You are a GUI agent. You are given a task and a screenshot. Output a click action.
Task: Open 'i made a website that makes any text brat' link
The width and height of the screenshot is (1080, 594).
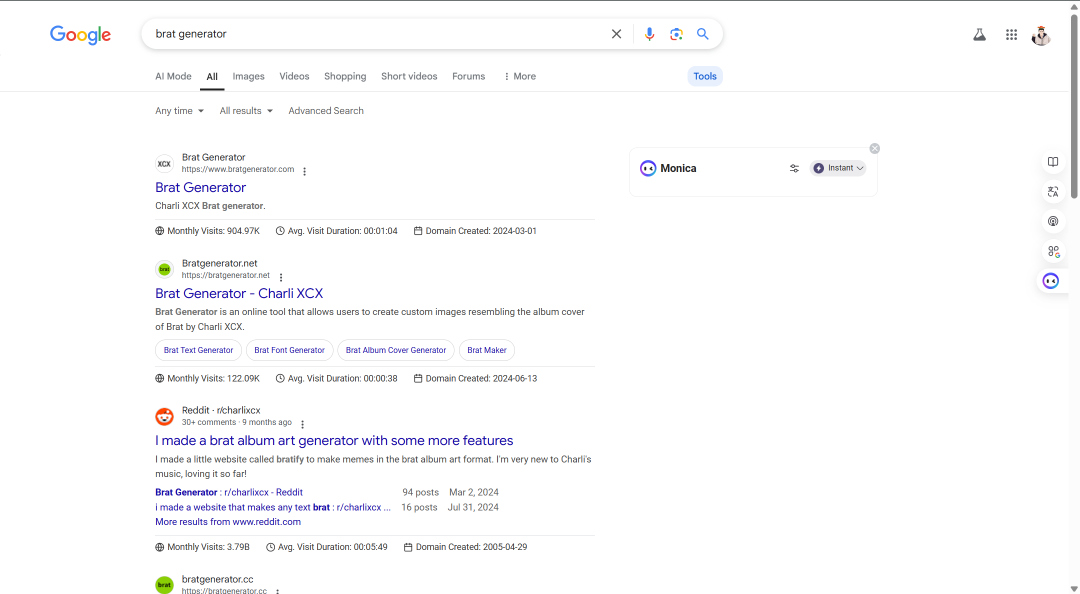point(273,507)
